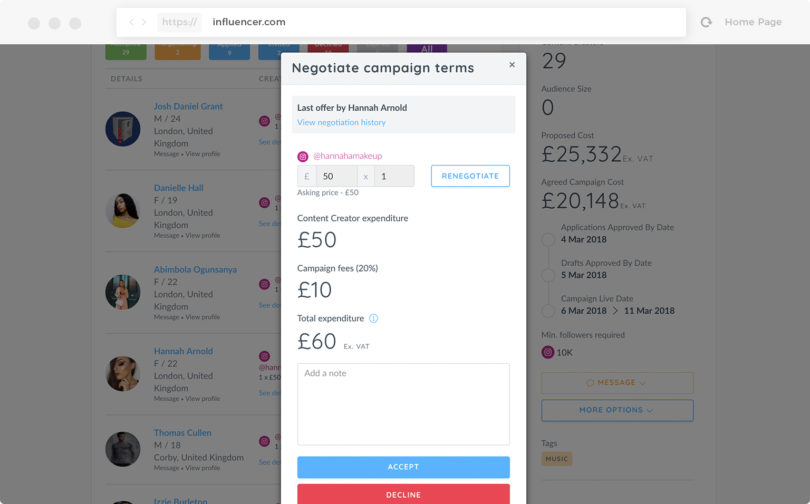The height and width of the screenshot is (504, 810).
Task: Select the Music tag
Action: pos(556,459)
